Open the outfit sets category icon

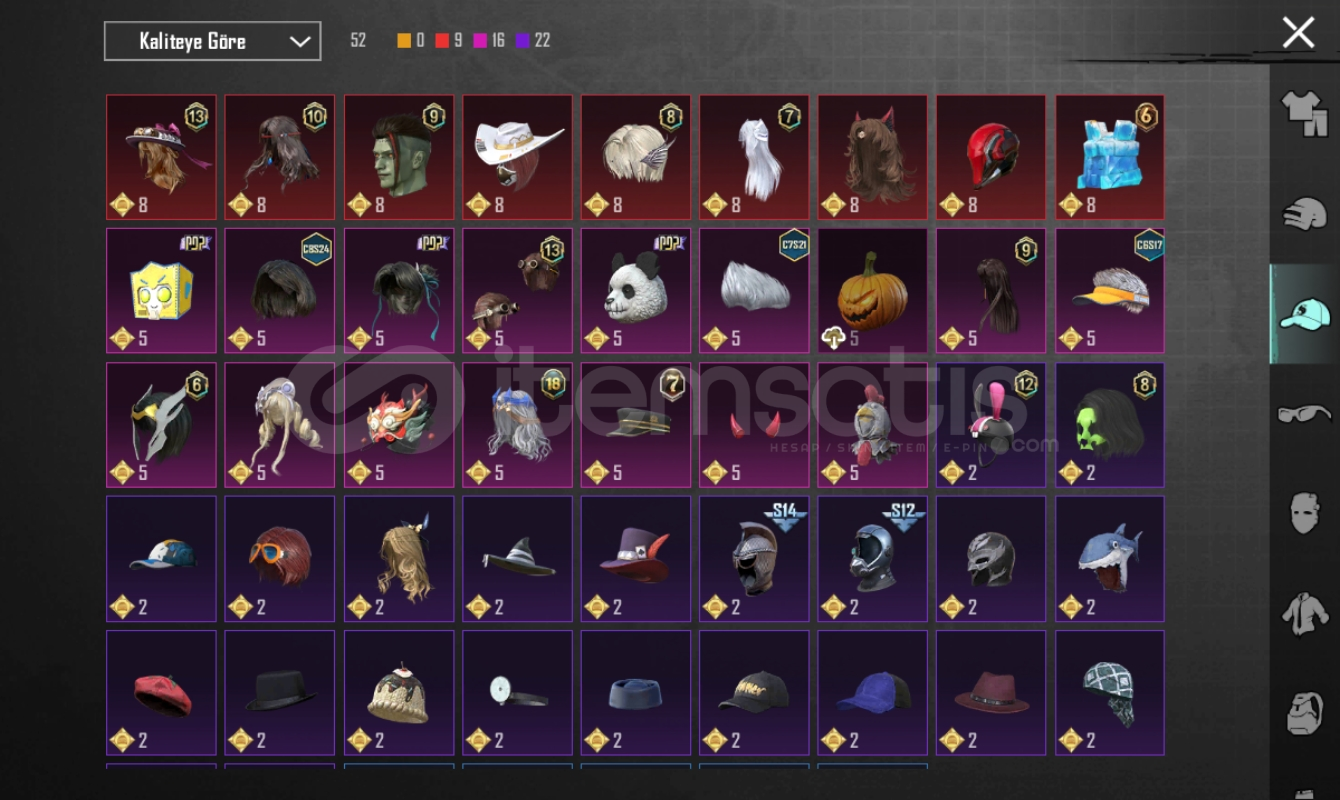(x=1304, y=113)
